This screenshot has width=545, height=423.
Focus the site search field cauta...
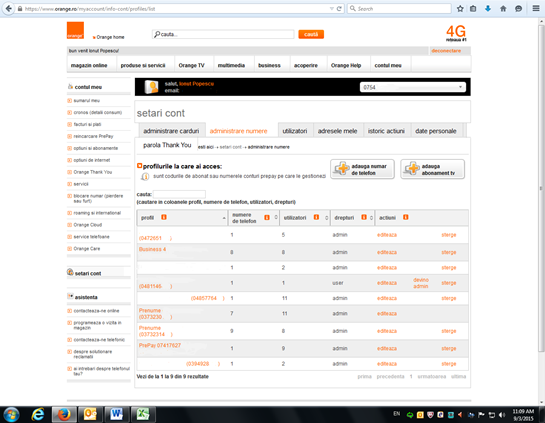223,34
